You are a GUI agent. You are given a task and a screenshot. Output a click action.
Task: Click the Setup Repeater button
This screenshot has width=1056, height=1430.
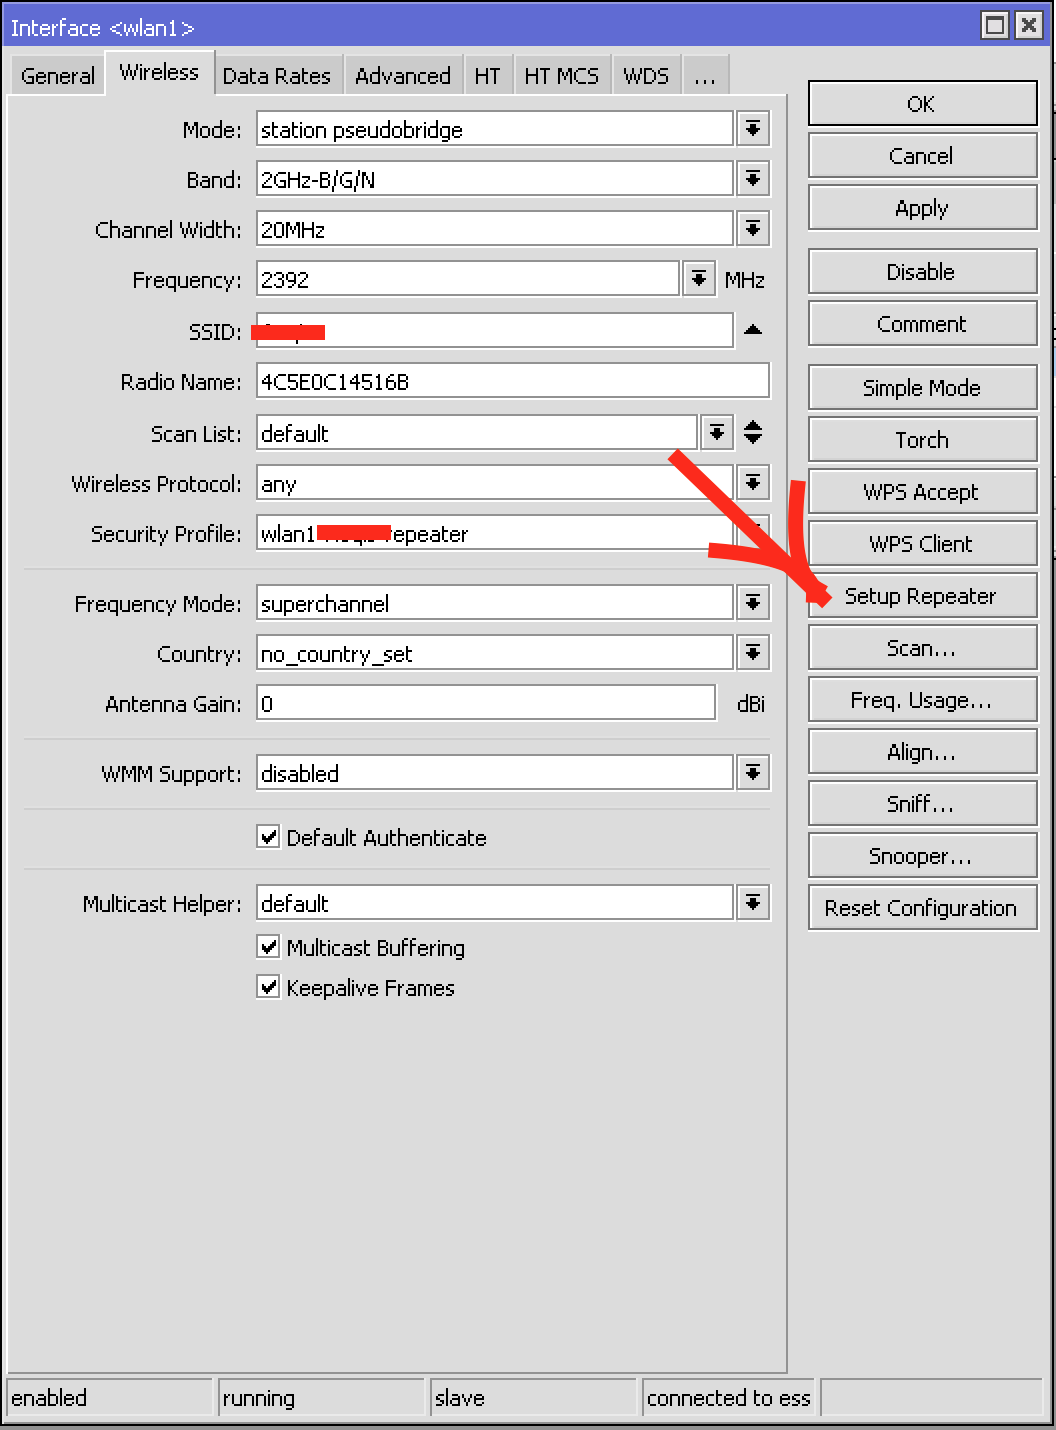921,595
